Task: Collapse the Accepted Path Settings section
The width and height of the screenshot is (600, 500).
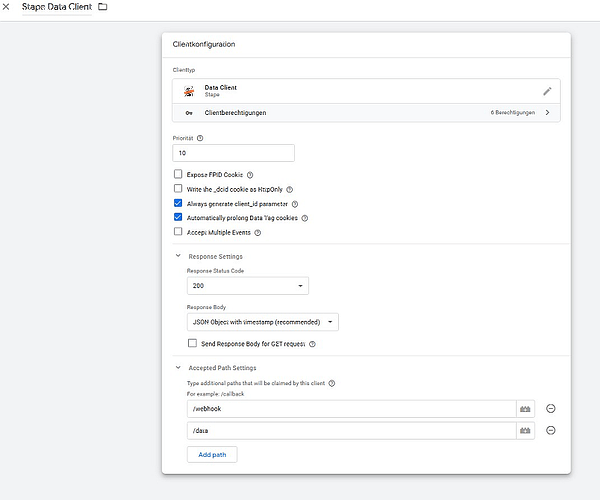Action: (178, 367)
